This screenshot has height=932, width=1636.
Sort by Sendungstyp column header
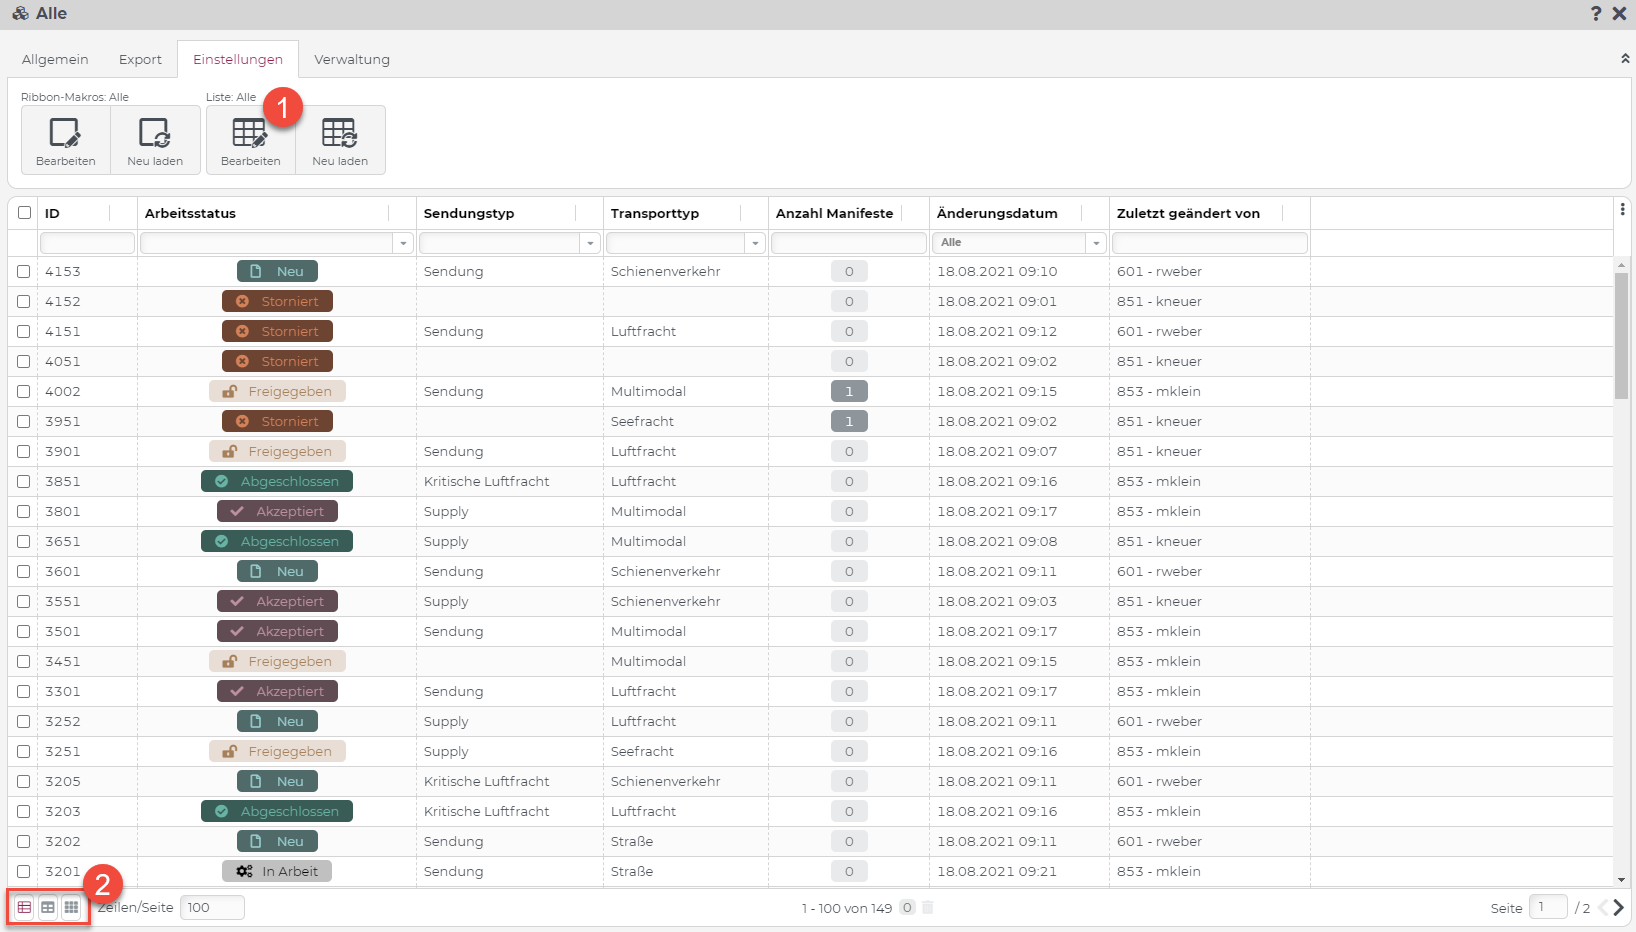[x=469, y=213]
